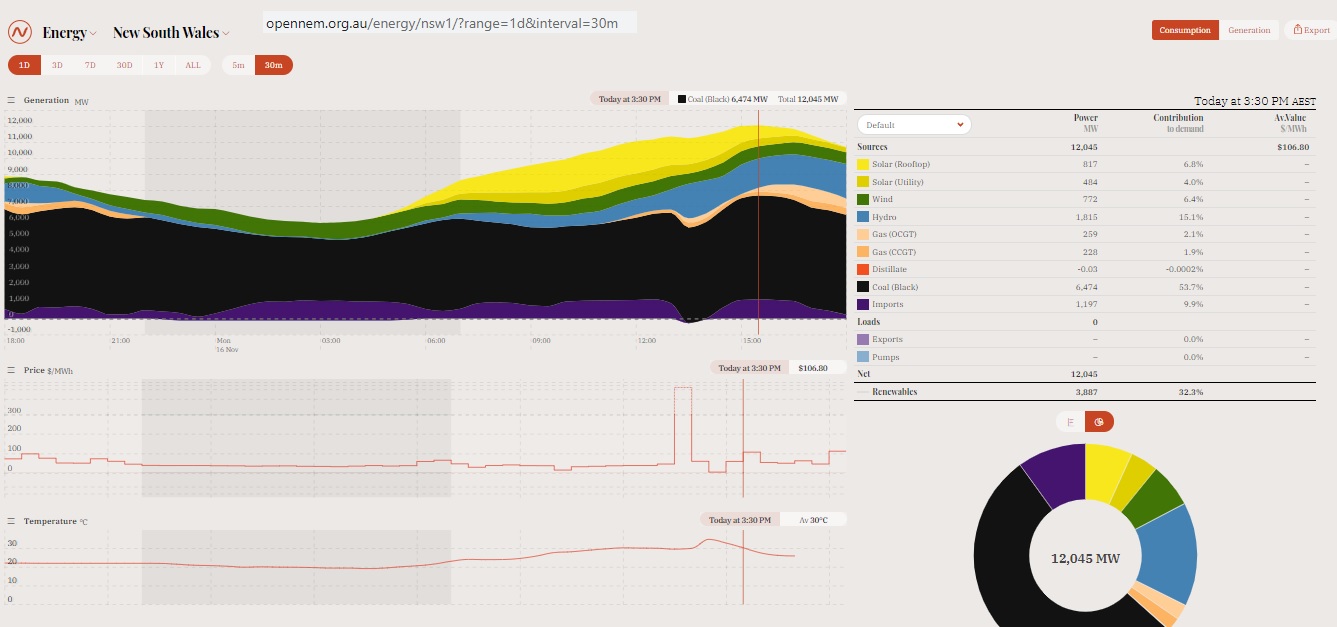Click the 12,045 MW donut center label
Image resolution: width=1337 pixels, height=627 pixels.
pyautogui.click(x=1085, y=558)
